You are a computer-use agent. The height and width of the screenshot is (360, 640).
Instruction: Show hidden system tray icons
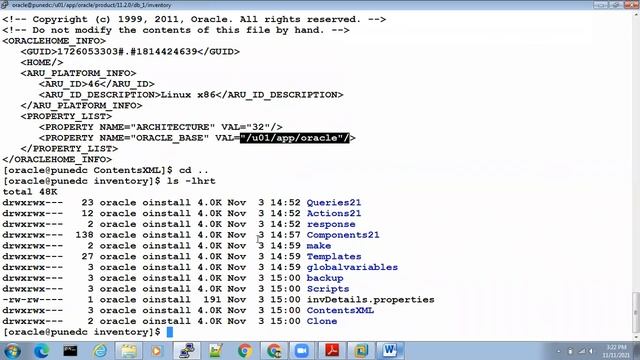pyautogui.click(x=558, y=351)
